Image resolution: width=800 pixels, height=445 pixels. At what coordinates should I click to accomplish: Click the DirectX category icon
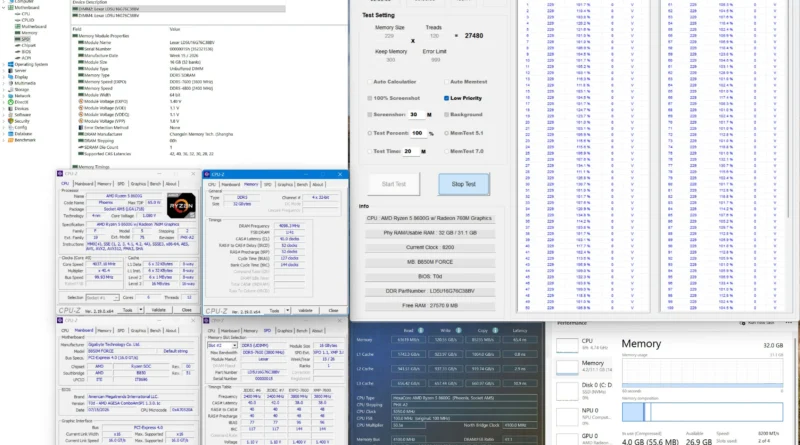point(10,102)
